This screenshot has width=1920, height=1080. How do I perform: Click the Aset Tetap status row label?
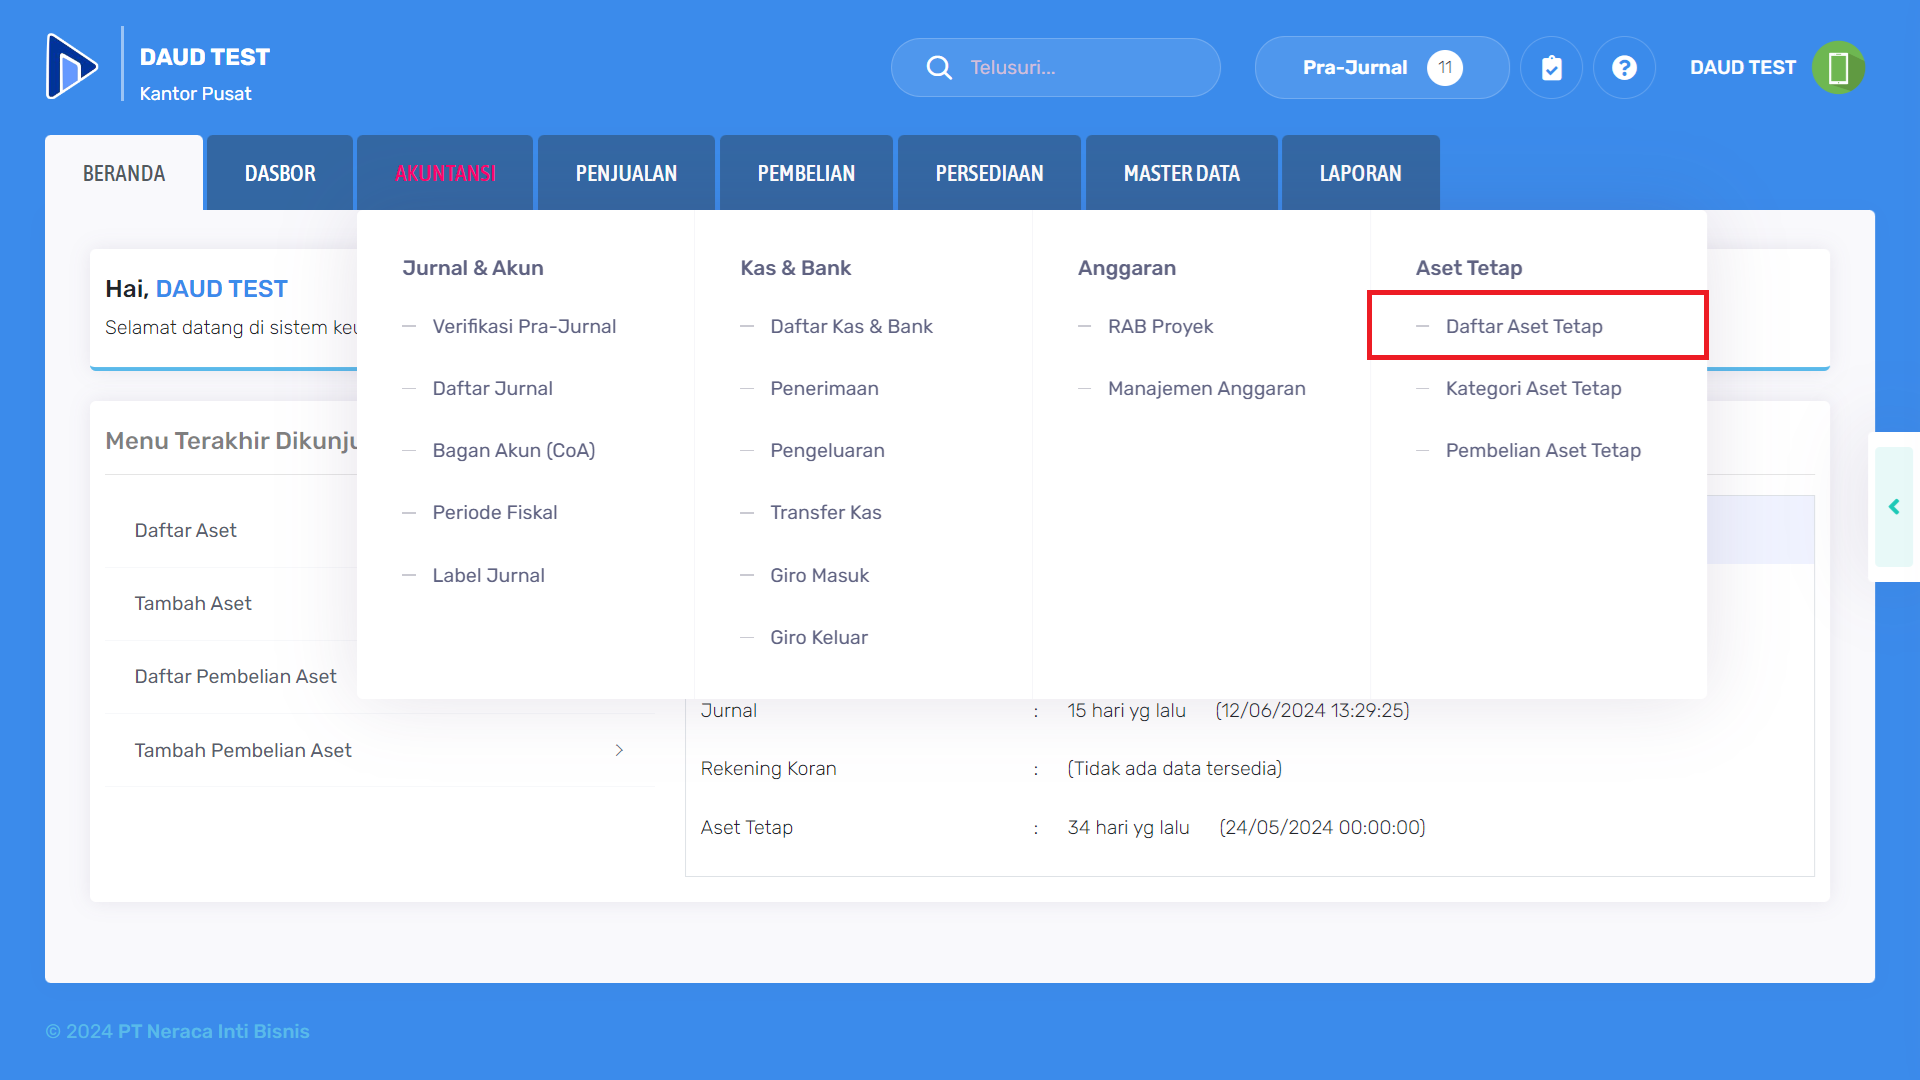[746, 827]
